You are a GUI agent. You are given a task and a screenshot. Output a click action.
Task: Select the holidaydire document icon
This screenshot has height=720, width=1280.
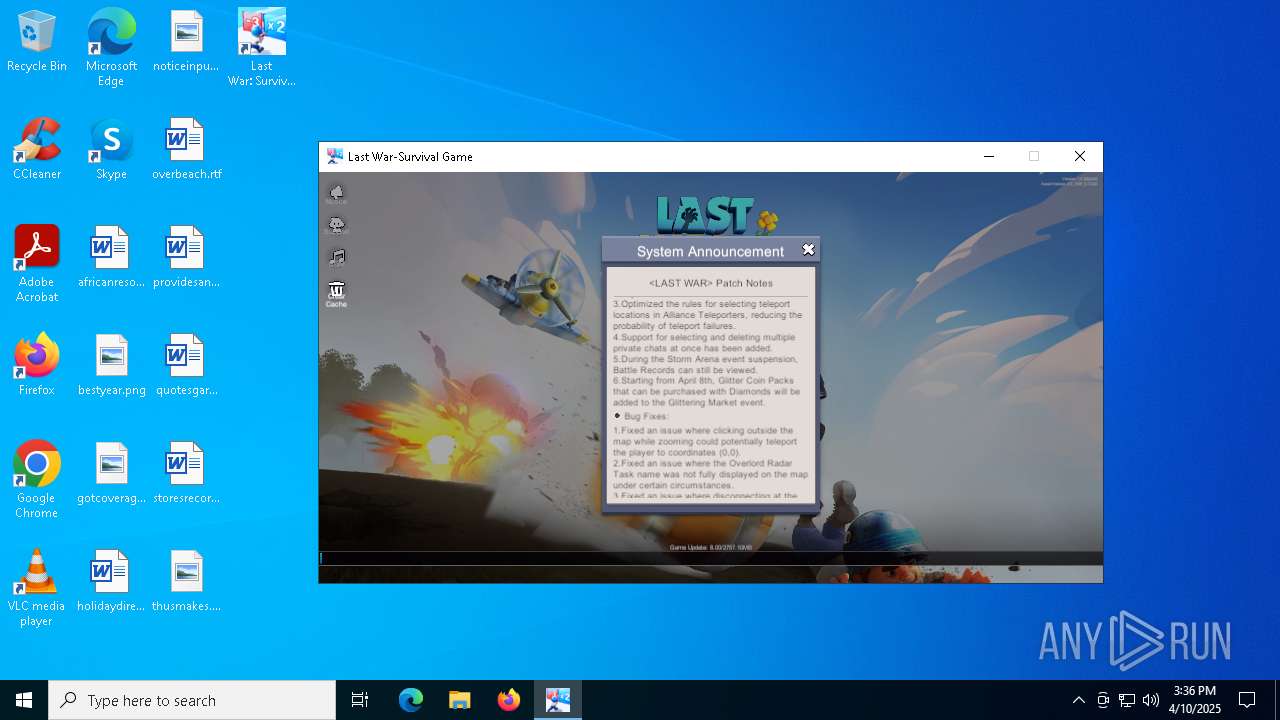coord(111,582)
